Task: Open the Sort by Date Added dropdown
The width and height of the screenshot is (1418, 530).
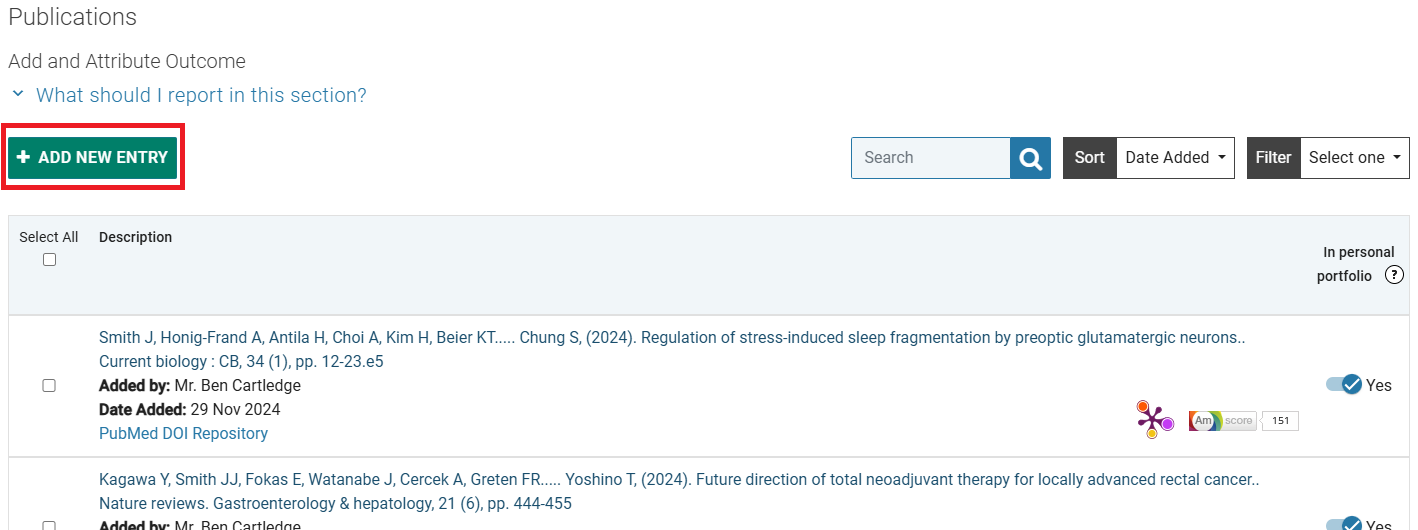Action: [1175, 158]
